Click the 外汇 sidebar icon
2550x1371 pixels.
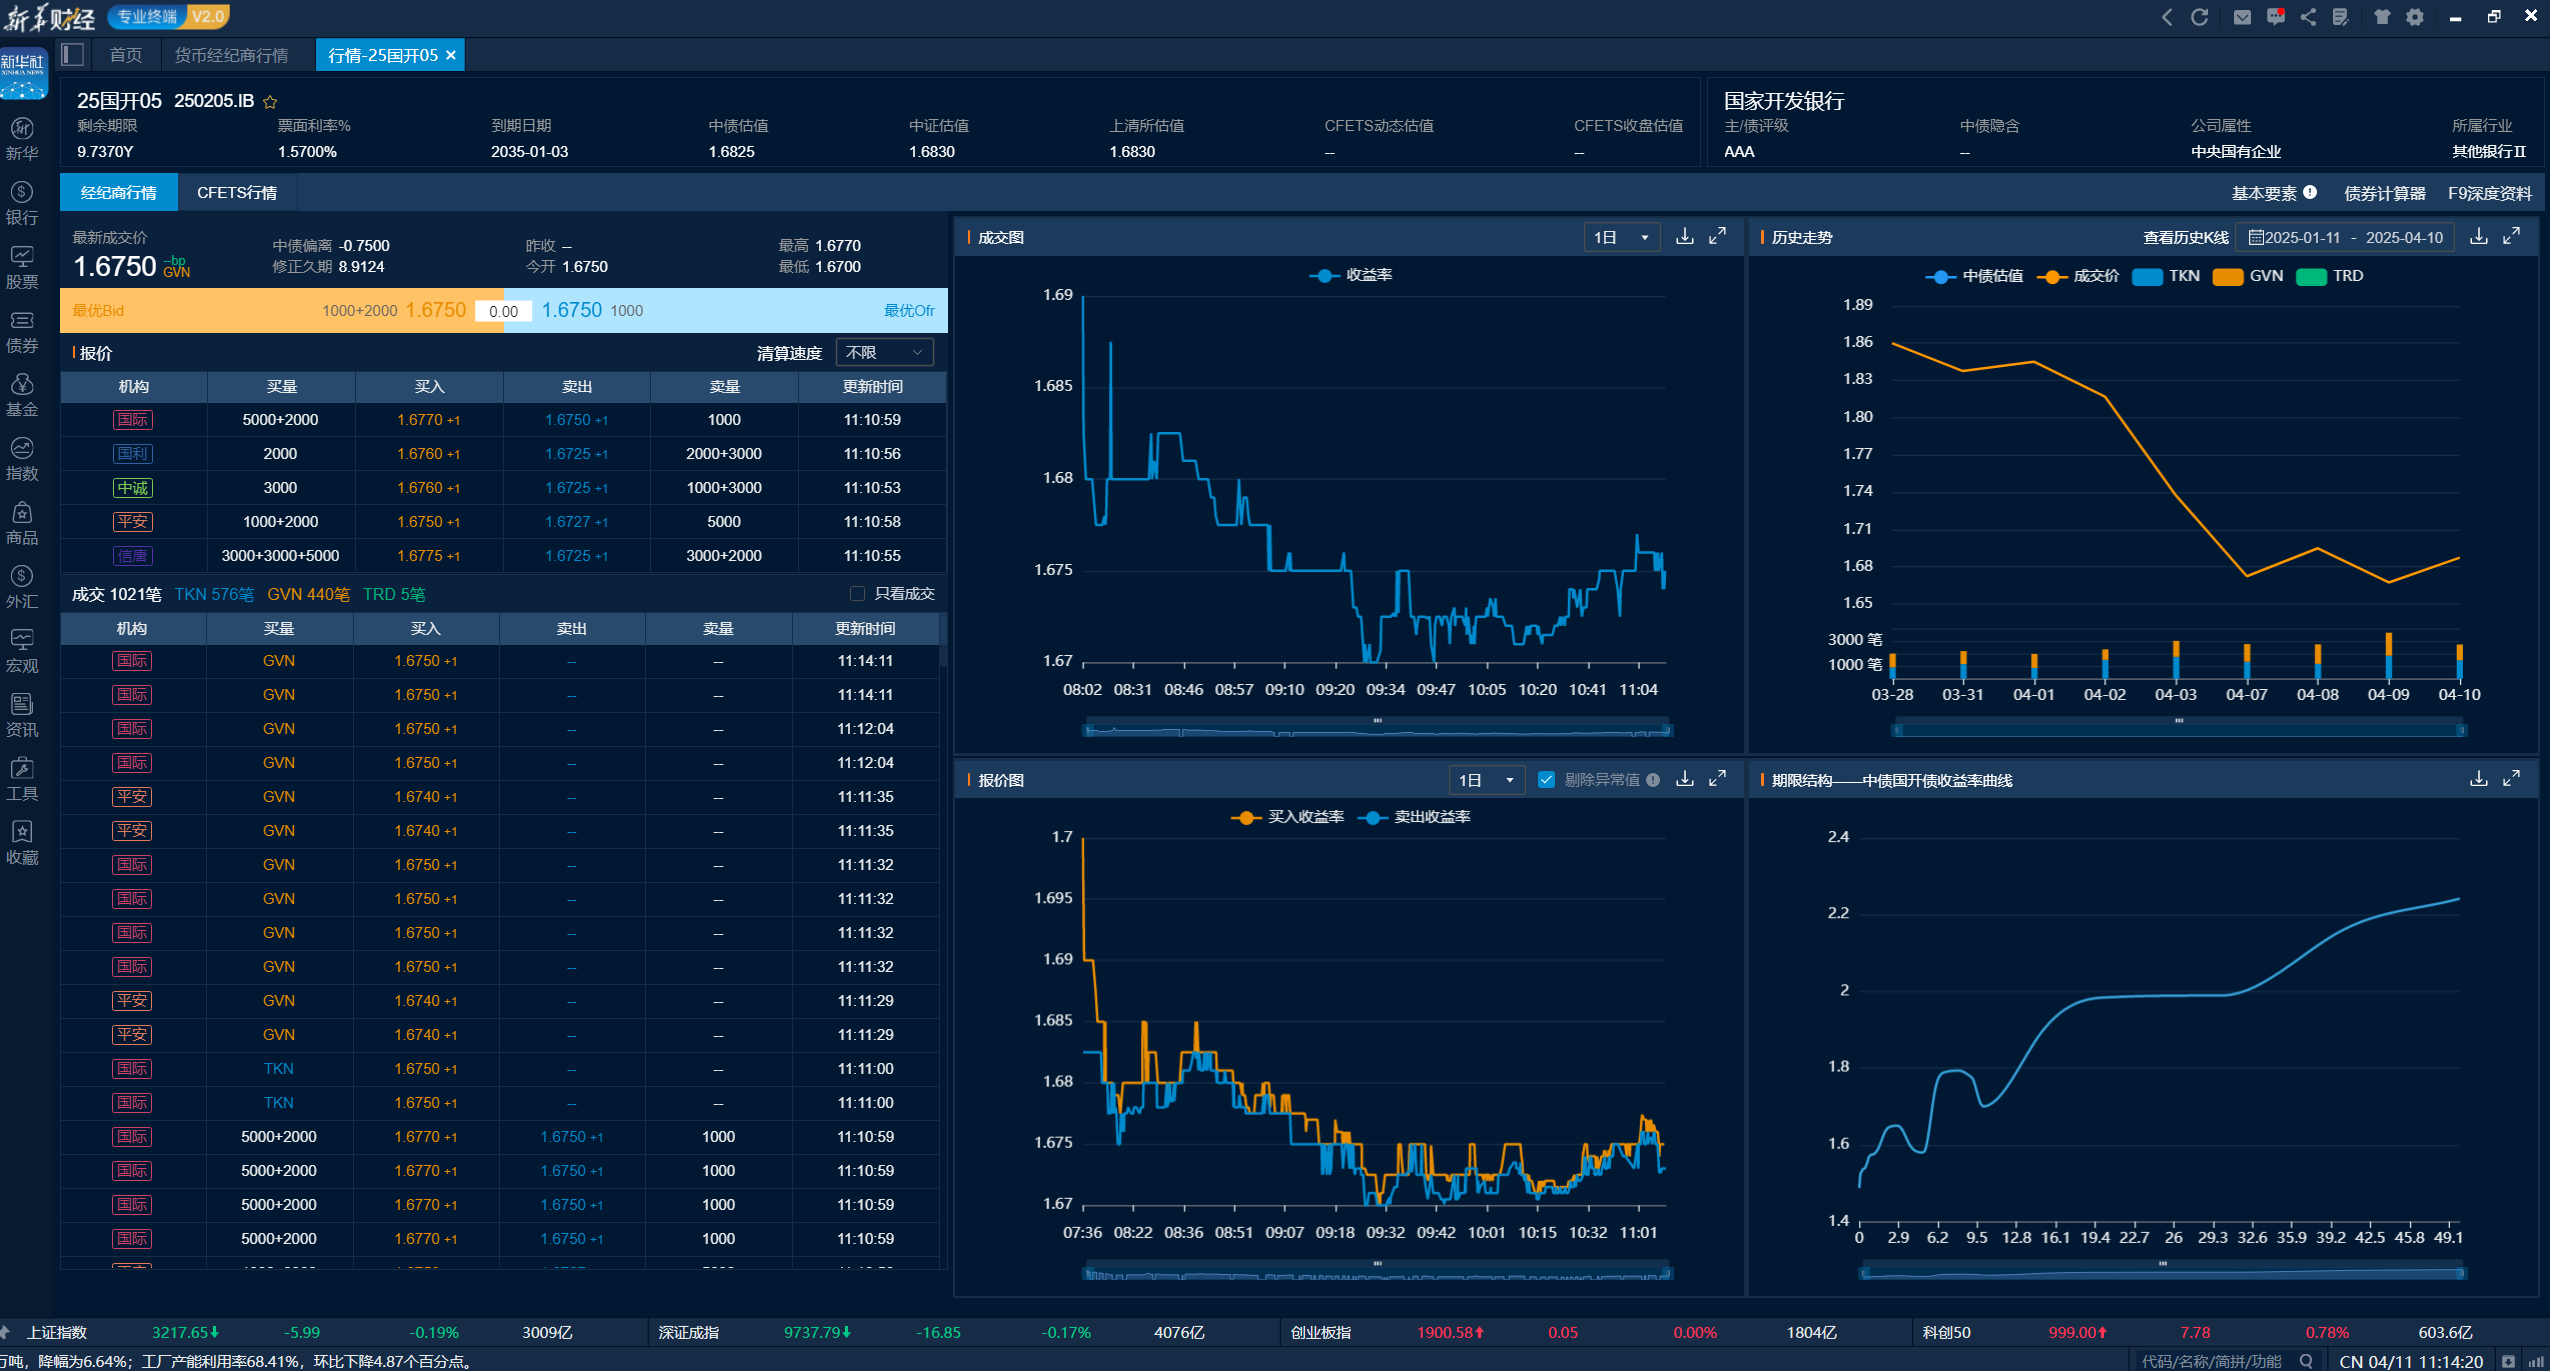22,587
